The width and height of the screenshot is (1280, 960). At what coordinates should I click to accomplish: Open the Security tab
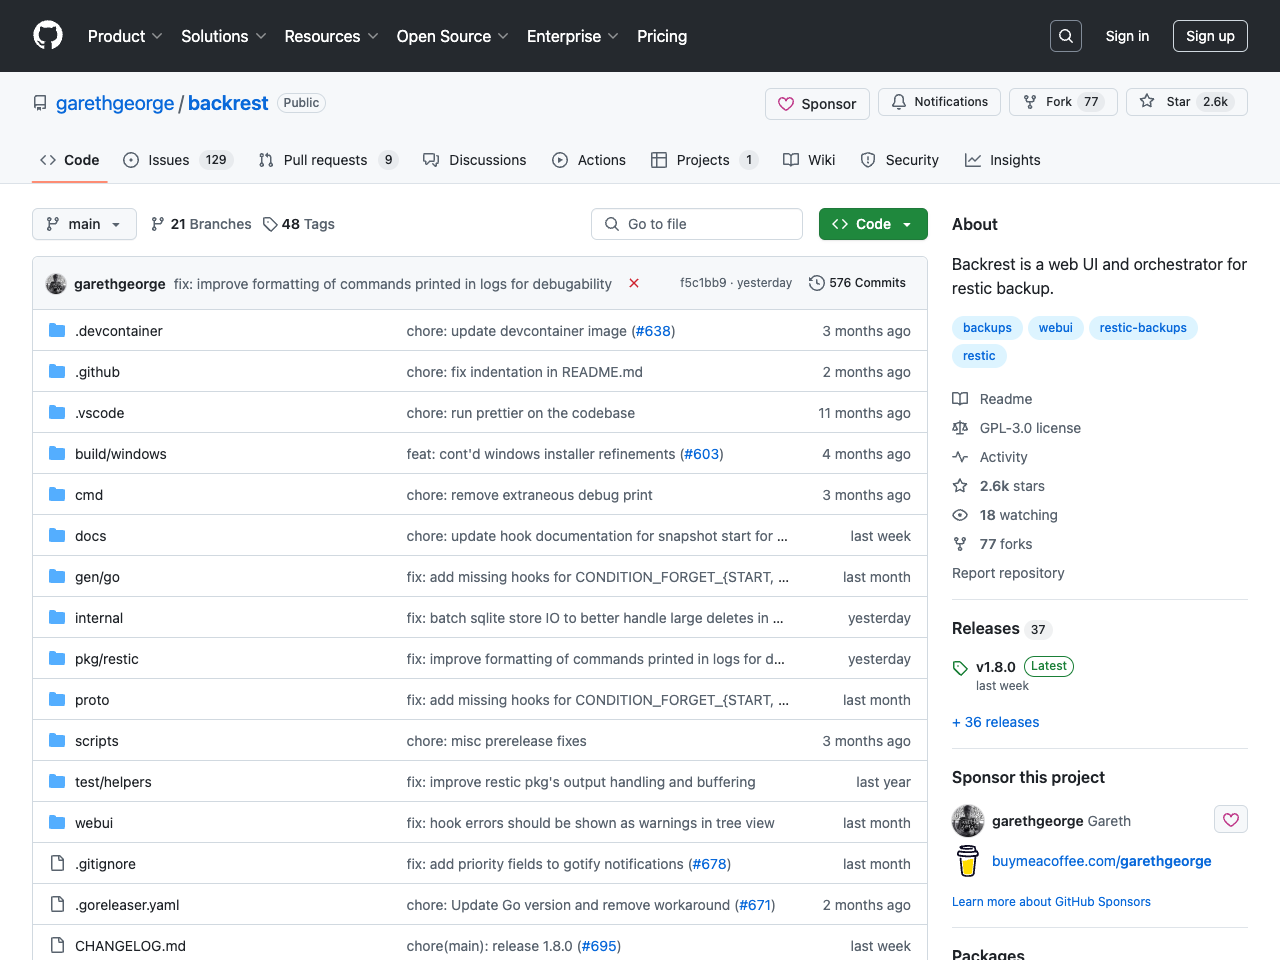(x=899, y=160)
